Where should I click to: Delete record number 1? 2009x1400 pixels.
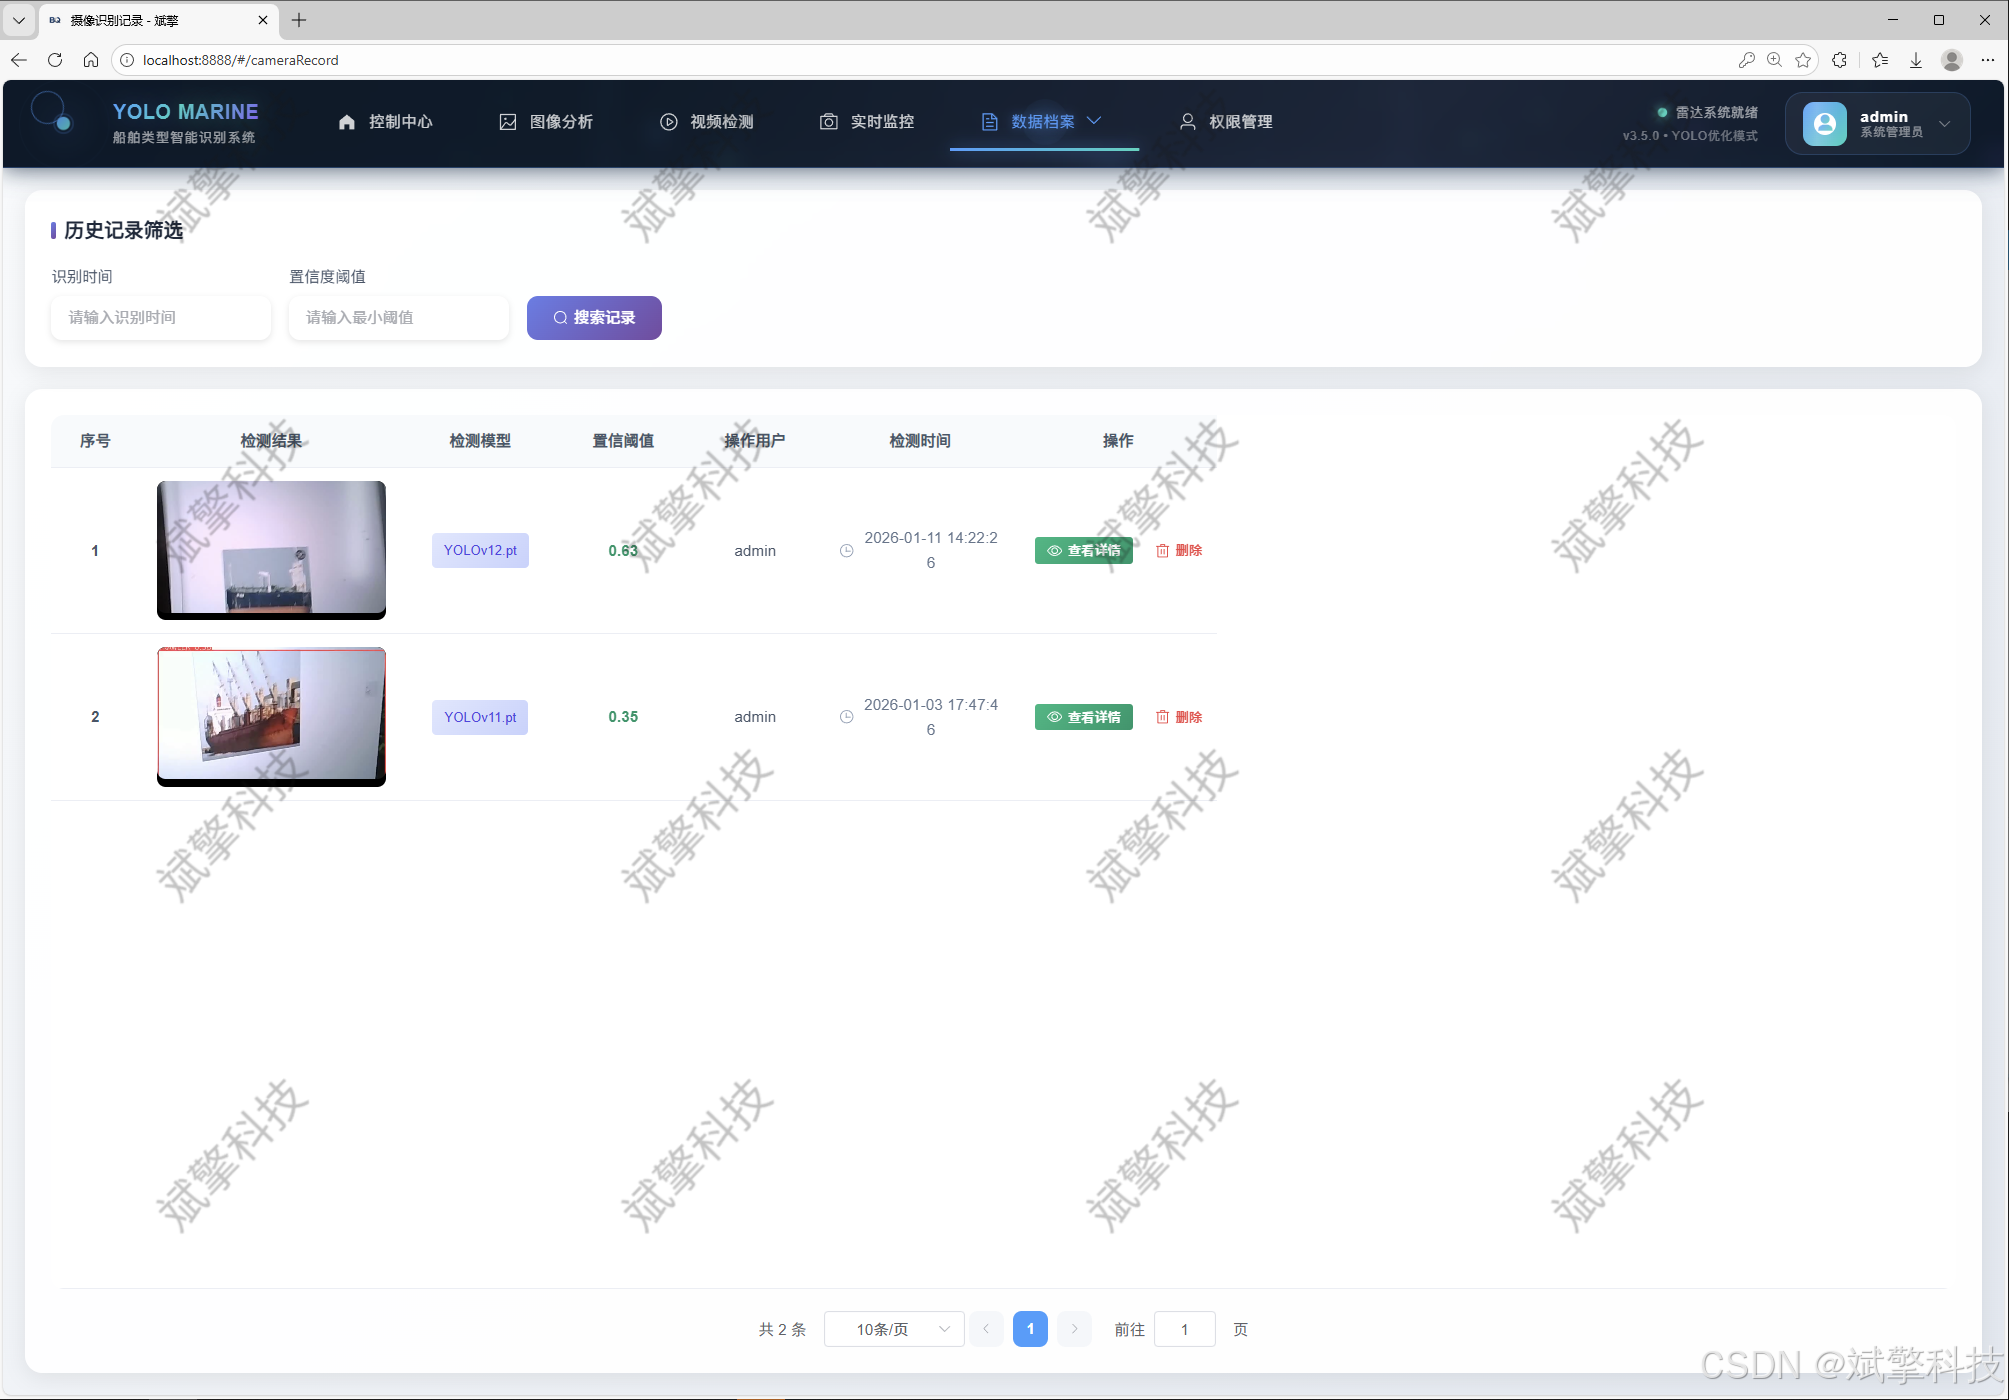click(x=1179, y=550)
